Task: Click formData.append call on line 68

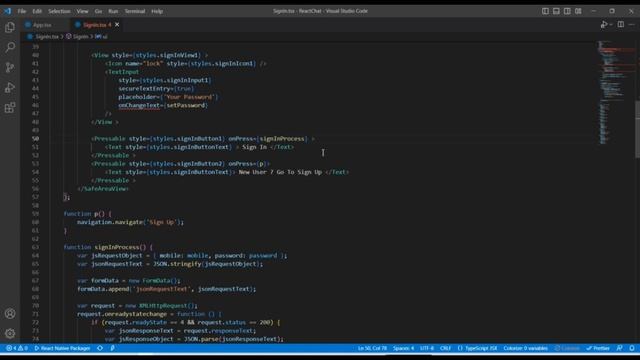Action: click(x=167, y=289)
